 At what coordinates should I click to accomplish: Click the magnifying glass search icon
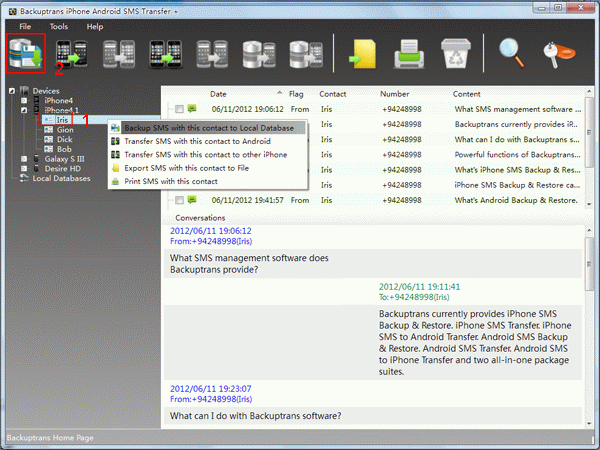tap(512, 54)
